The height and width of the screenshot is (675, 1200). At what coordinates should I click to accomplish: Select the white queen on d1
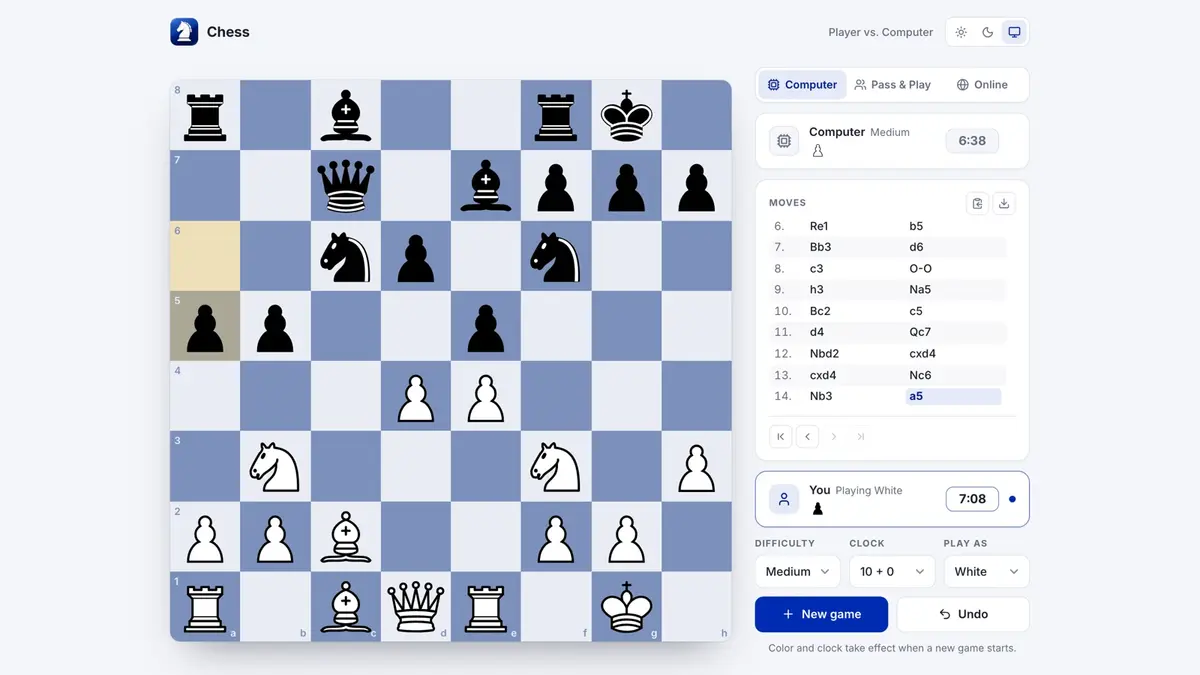pyautogui.click(x=416, y=606)
